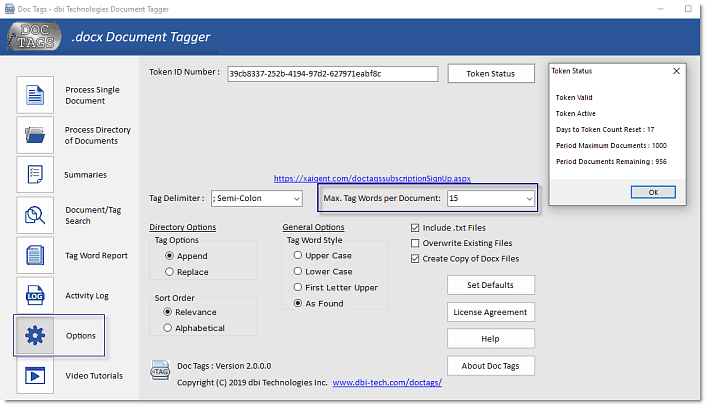The height and width of the screenshot is (406, 706).
Task: Select the Options gear icon
Action: (x=35, y=336)
